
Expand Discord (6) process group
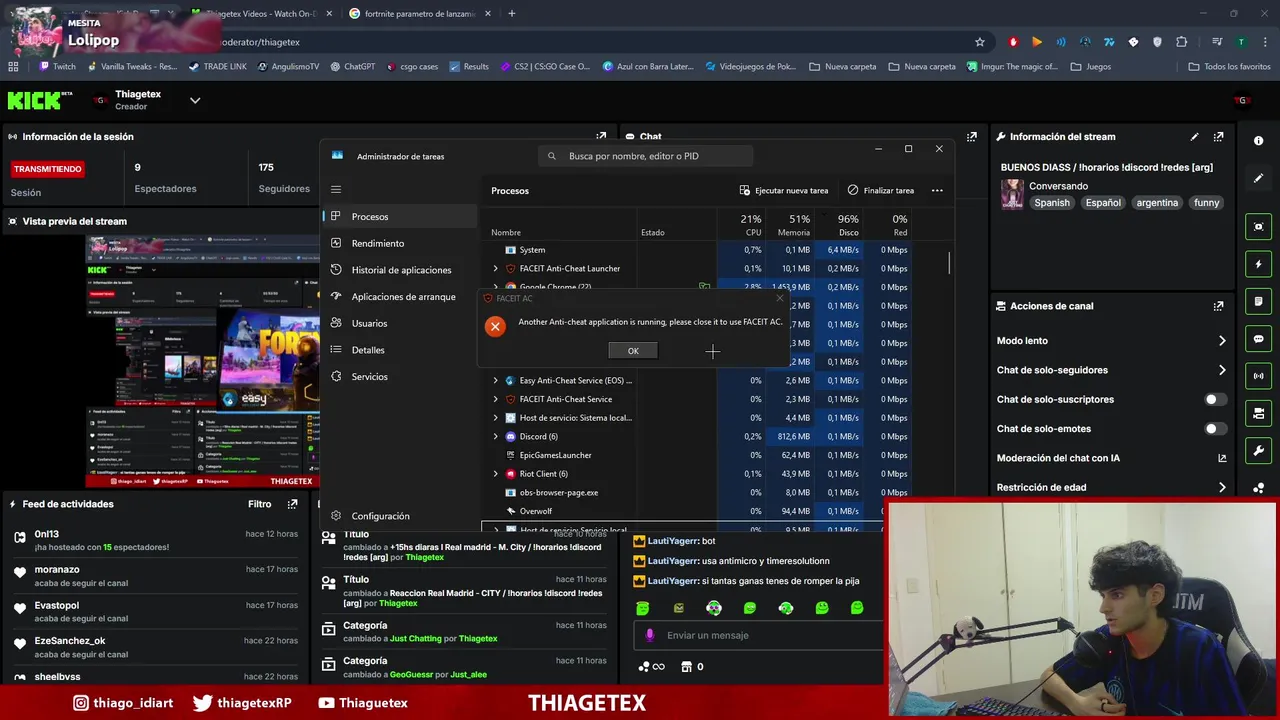coord(495,436)
